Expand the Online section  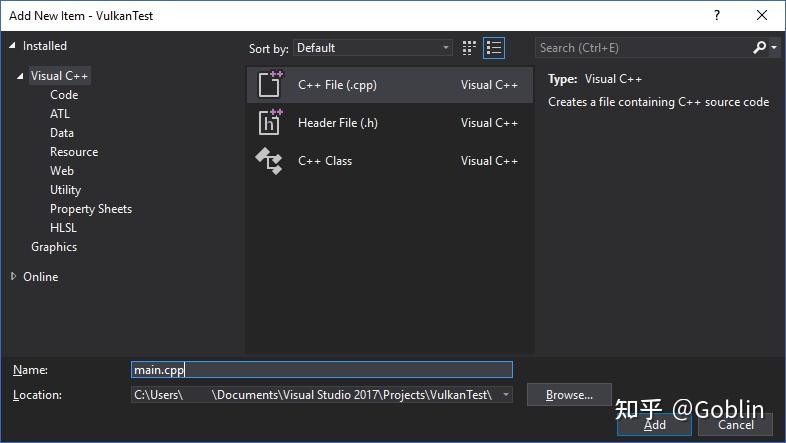coord(13,277)
